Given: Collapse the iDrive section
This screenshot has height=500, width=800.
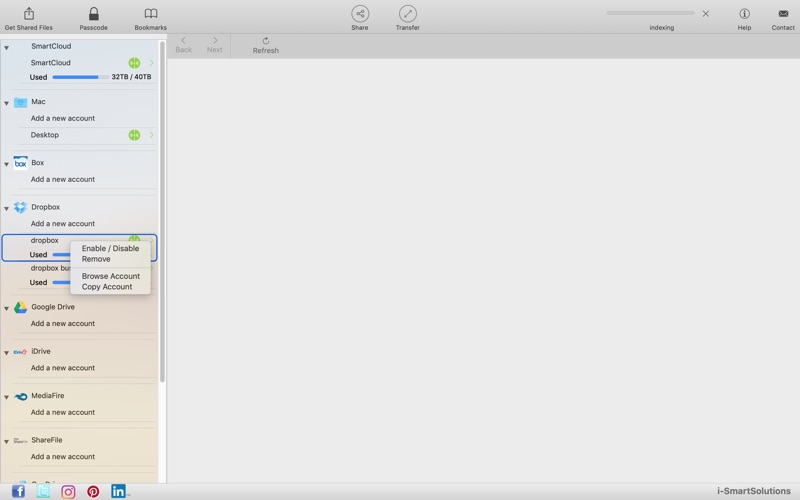Looking at the screenshot, I should click(x=7, y=353).
